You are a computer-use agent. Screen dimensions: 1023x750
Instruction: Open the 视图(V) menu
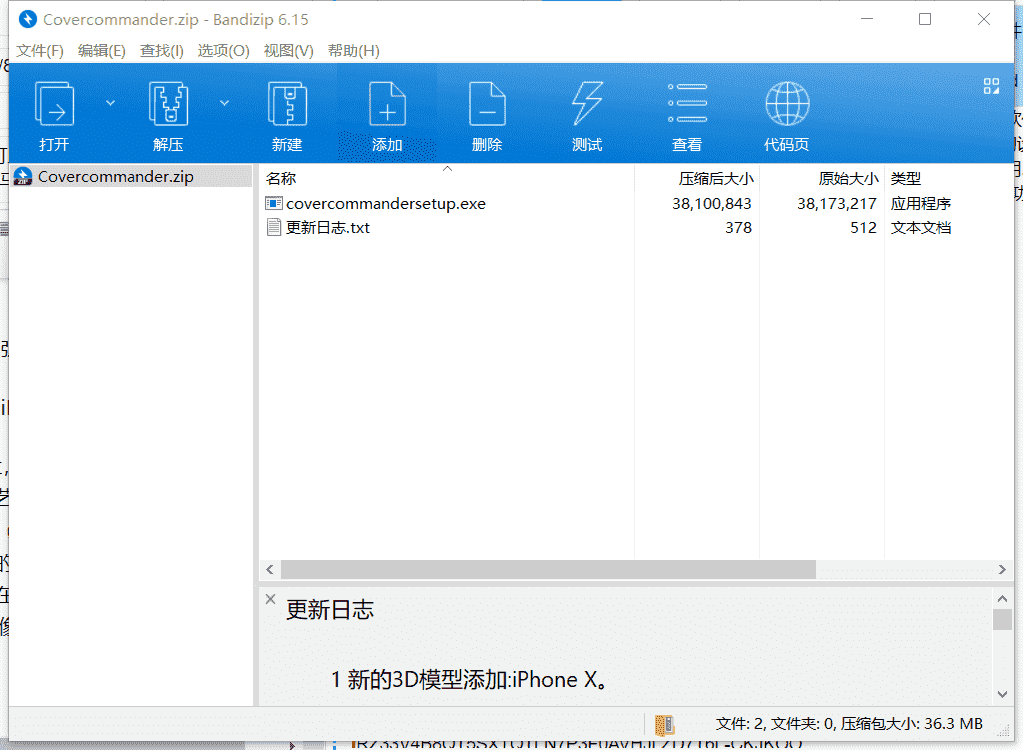tap(288, 51)
